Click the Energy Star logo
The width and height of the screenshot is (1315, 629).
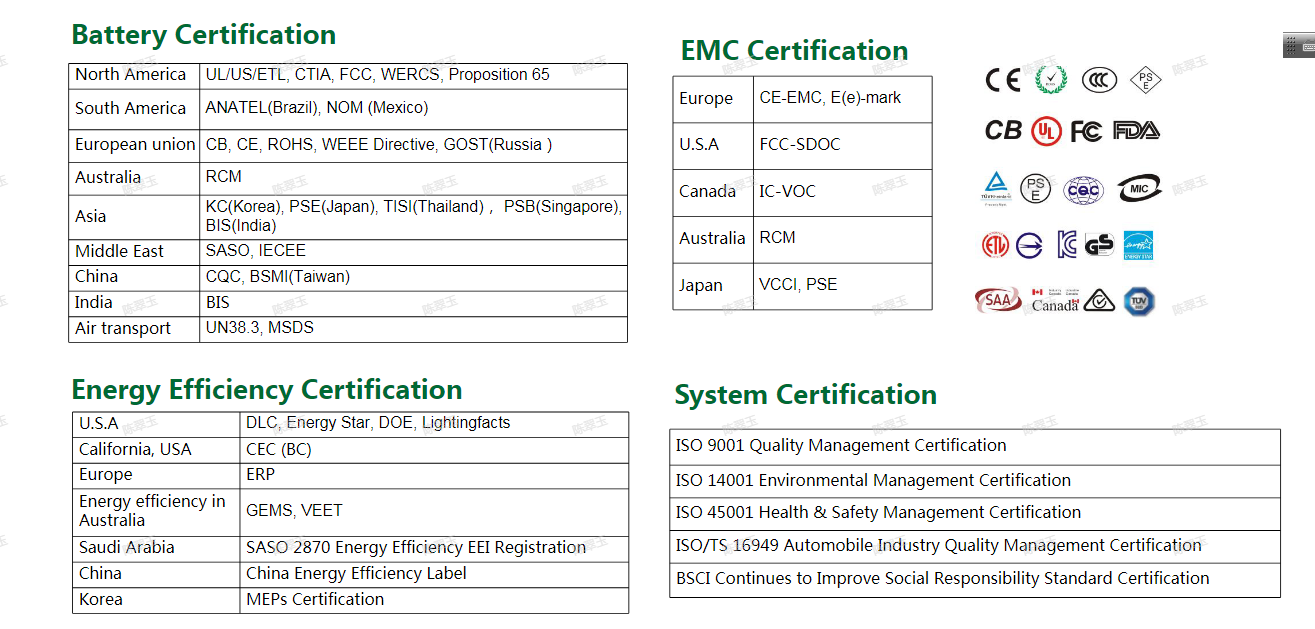1138,245
